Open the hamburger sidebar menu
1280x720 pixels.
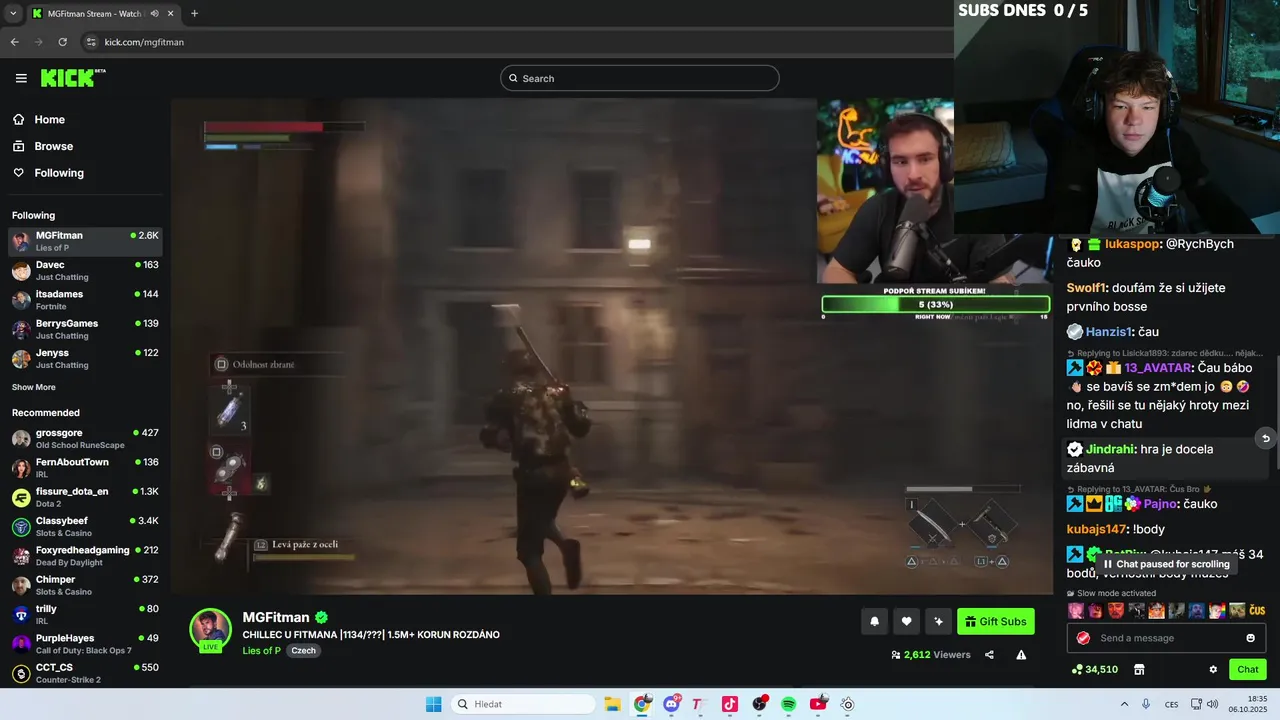pyautogui.click(x=21, y=78)
